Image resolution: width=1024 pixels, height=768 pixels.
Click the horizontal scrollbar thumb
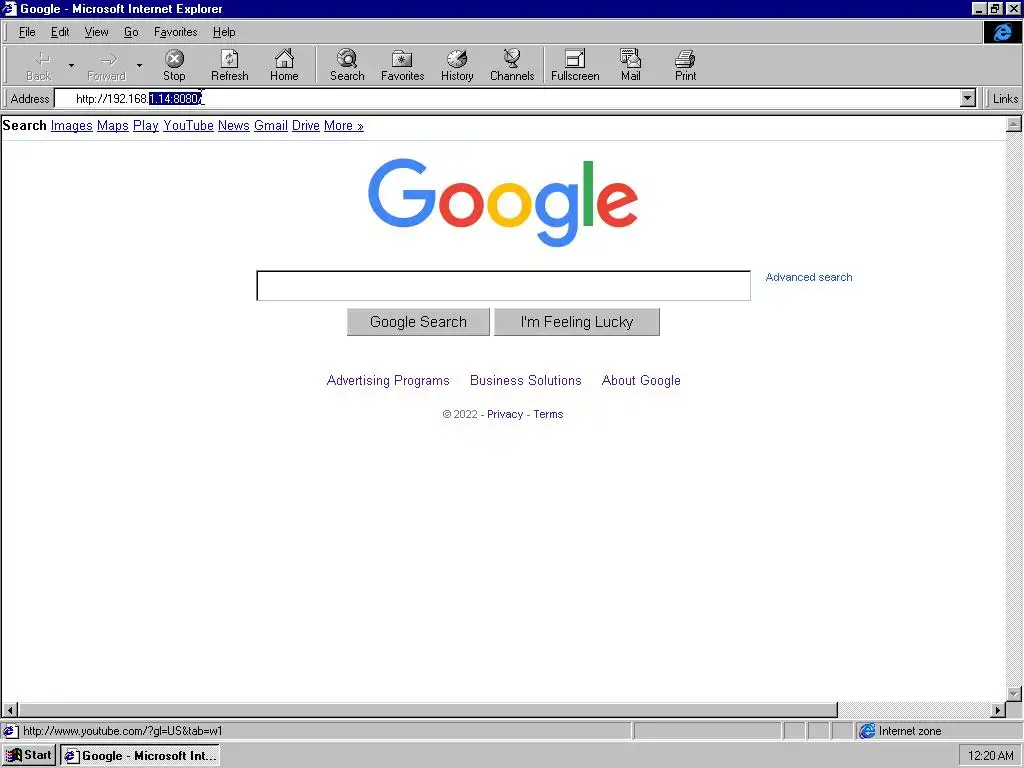point(428,710)
